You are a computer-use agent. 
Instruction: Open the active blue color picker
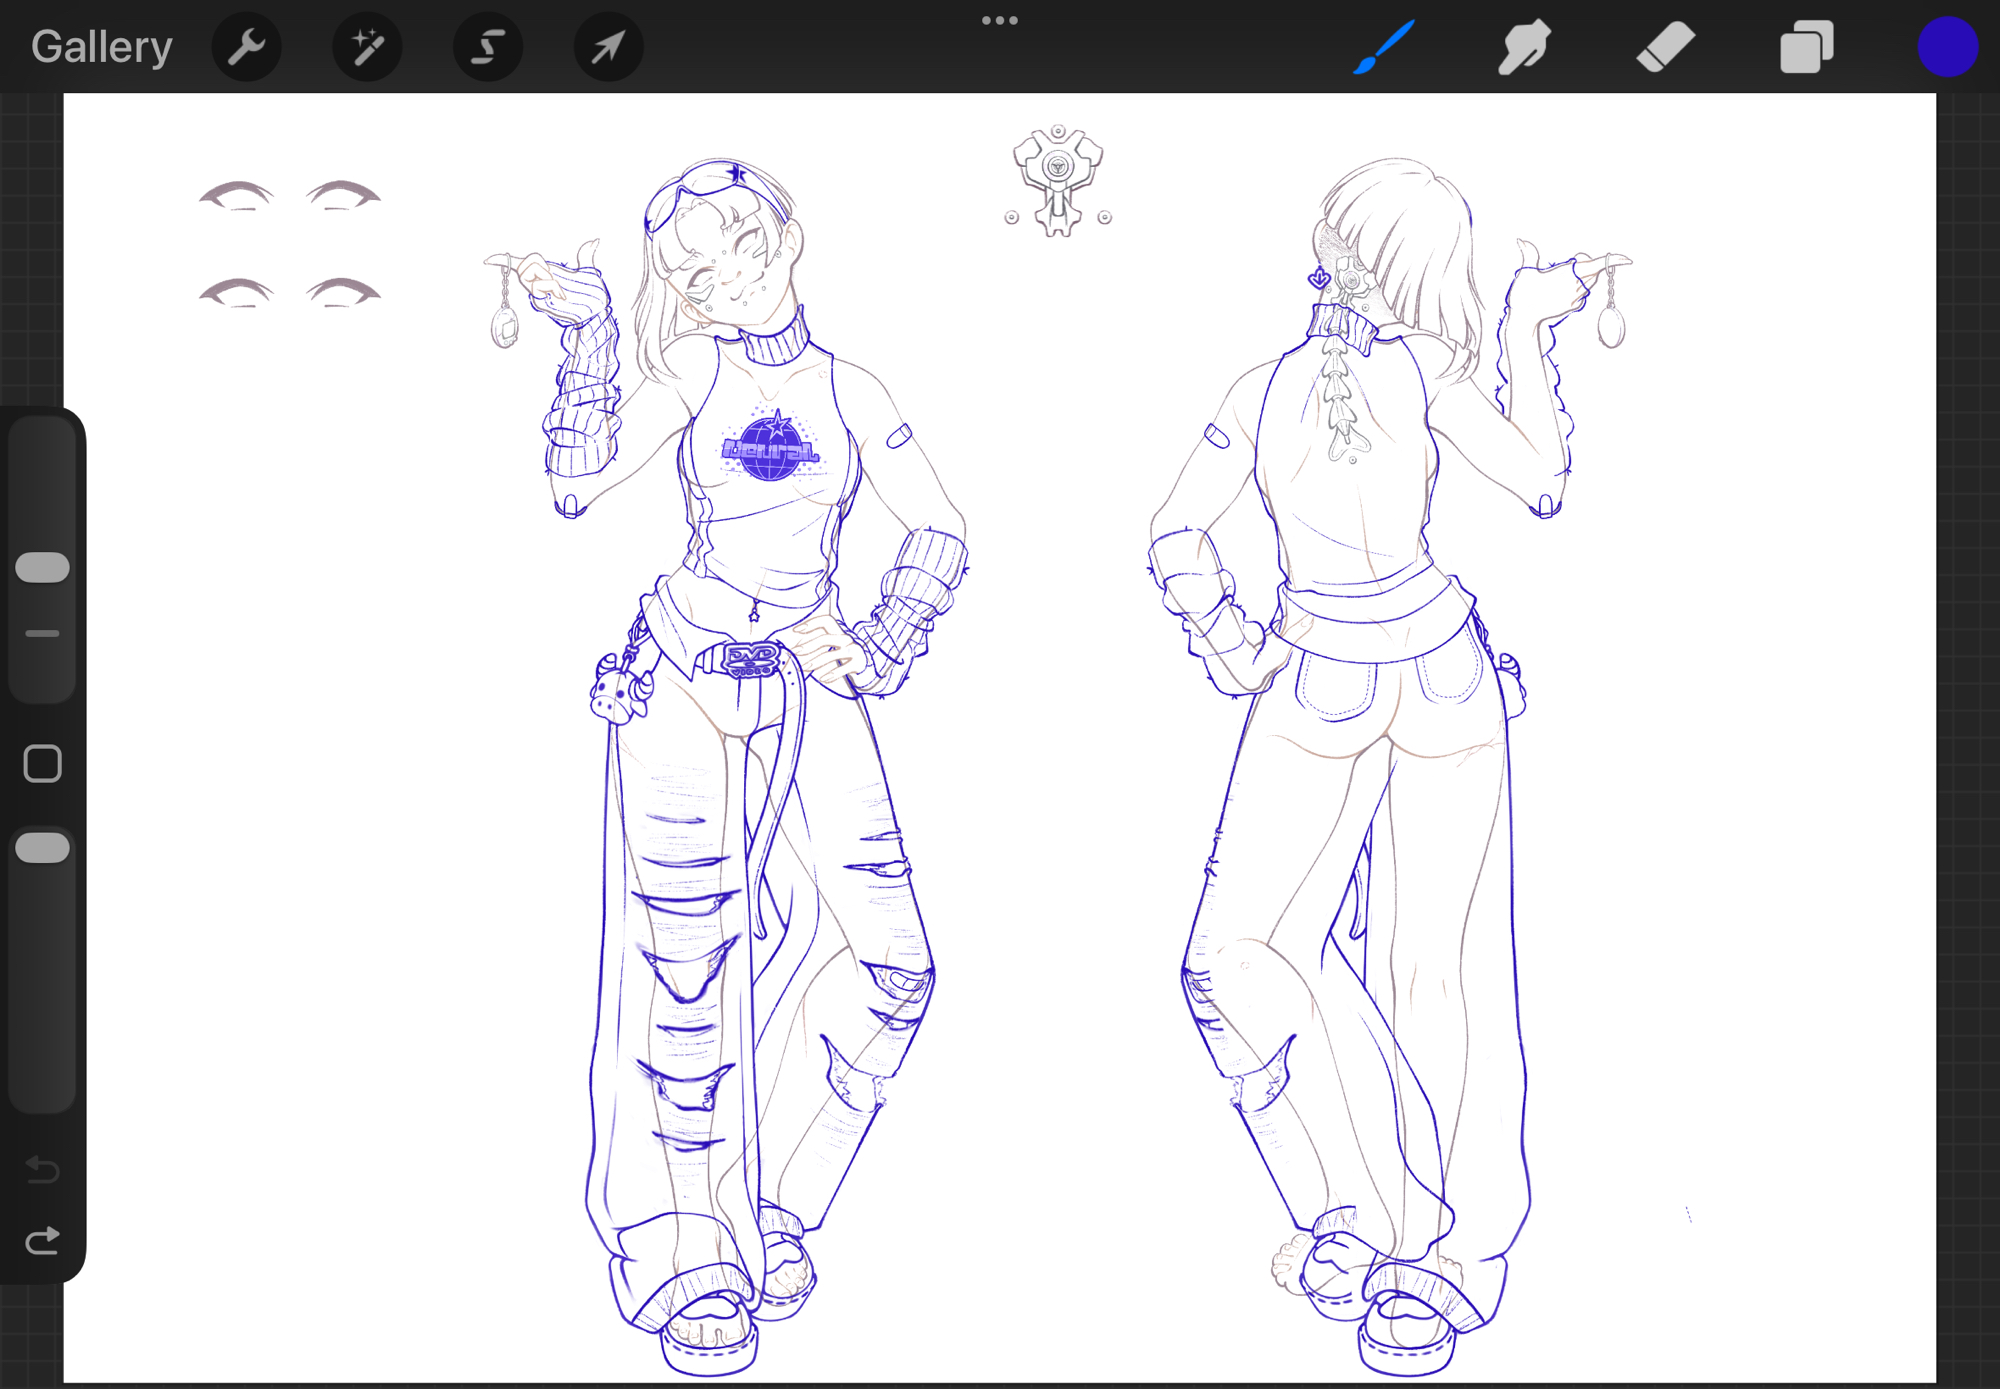(1947, 47)
